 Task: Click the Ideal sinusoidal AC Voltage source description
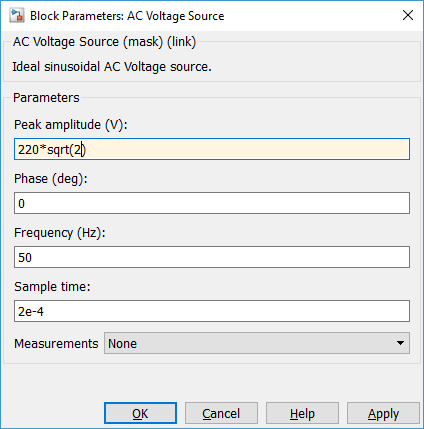112,67
